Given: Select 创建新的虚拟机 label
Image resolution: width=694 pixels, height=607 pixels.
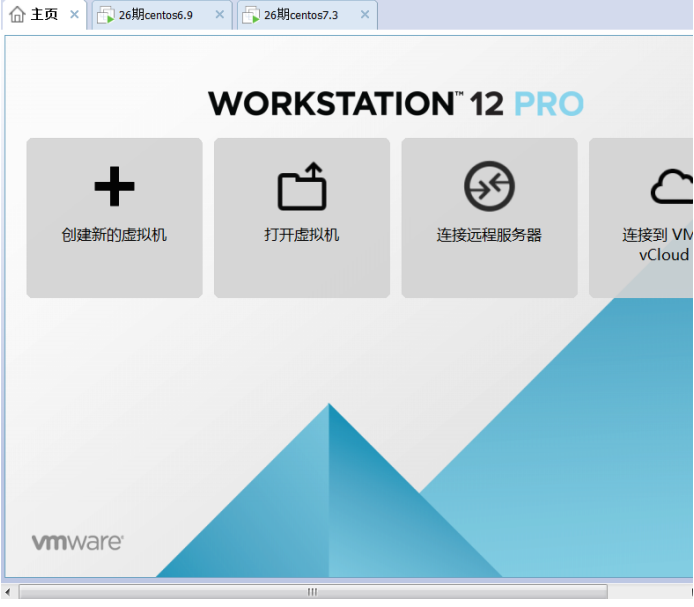Looking at the screenshot, I should coord(114,235).
